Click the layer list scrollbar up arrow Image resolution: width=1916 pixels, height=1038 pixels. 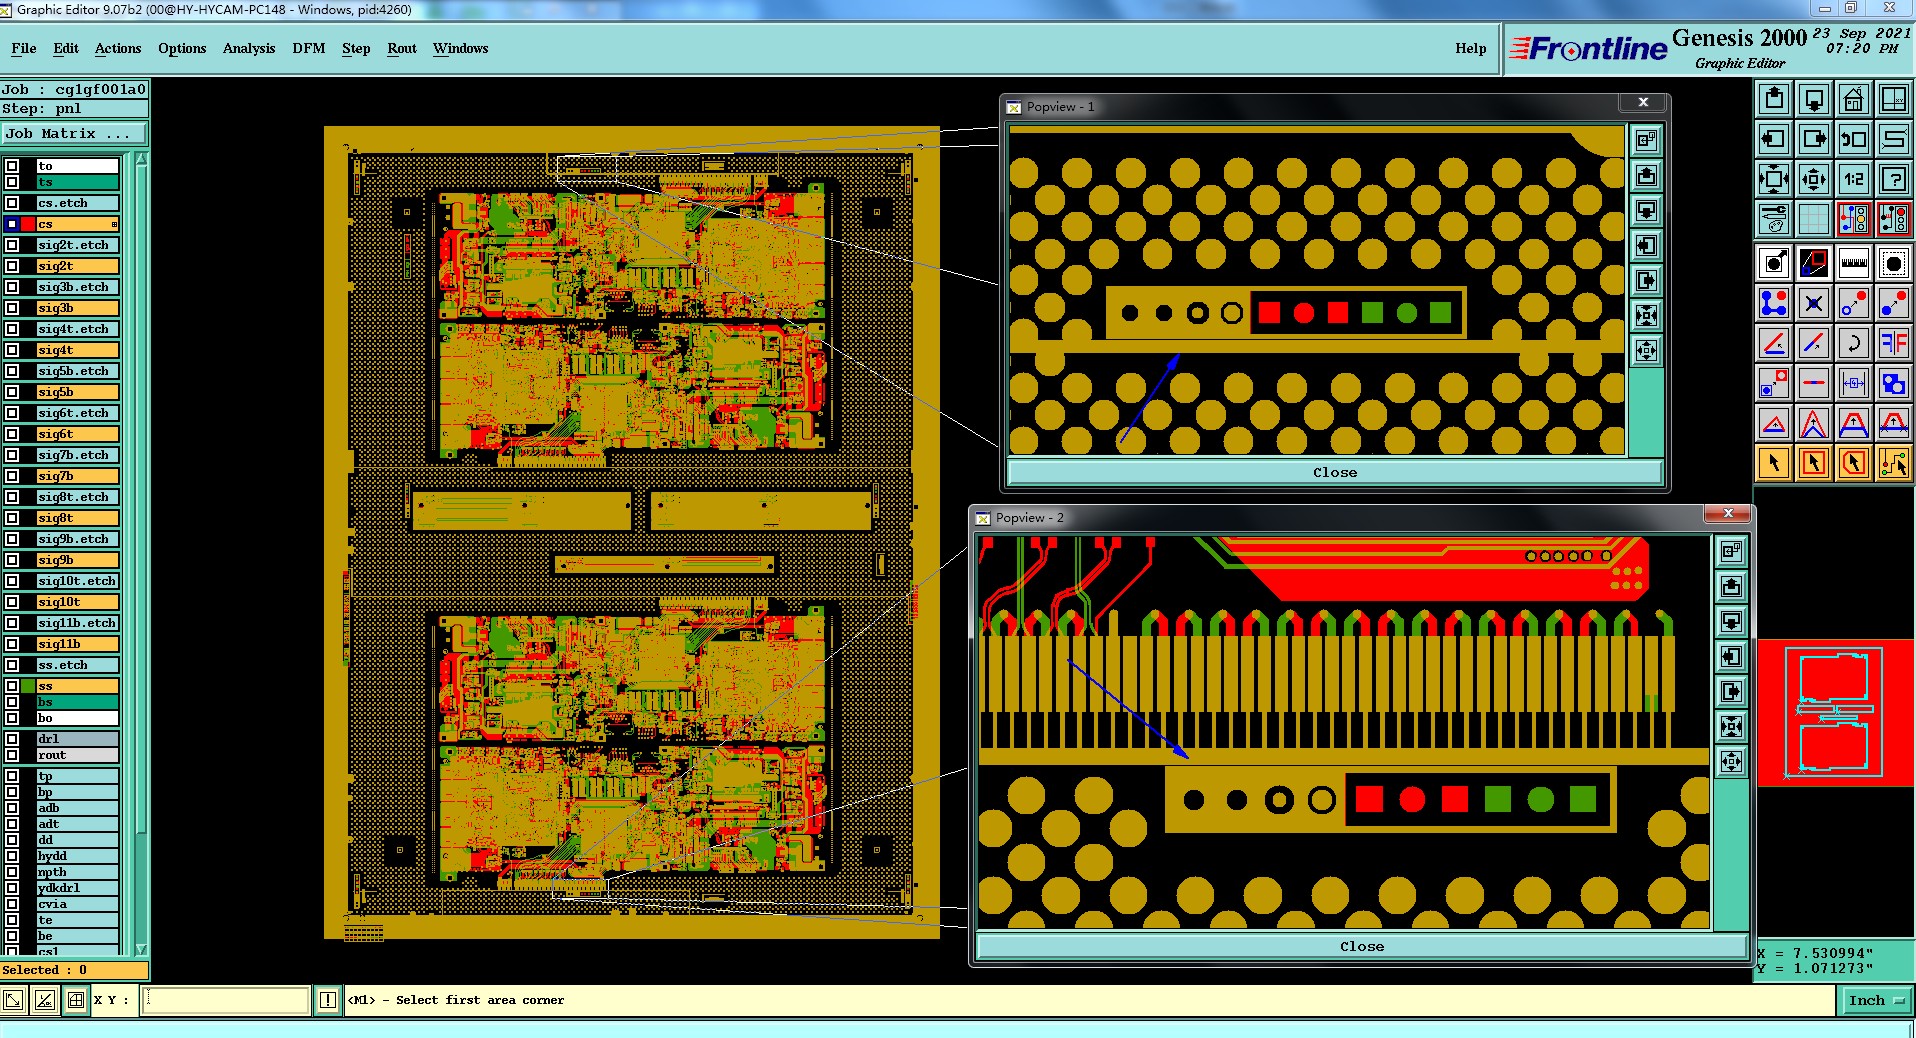tap(141, 159)
